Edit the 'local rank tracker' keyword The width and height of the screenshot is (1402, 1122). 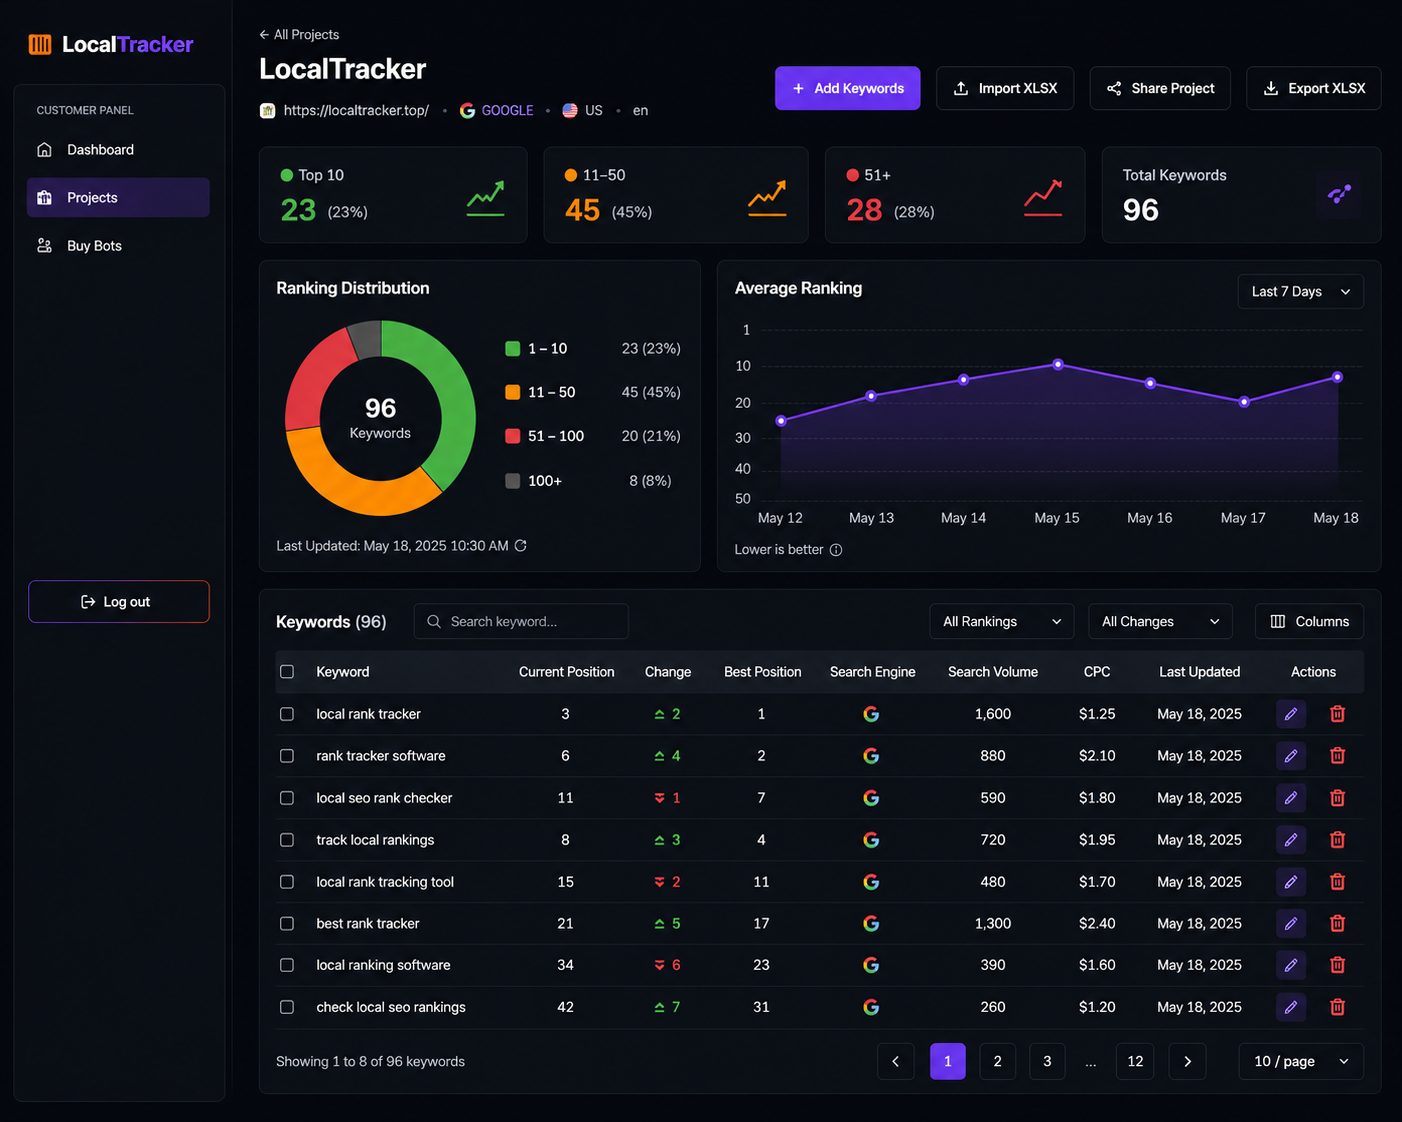[1291, 714]
